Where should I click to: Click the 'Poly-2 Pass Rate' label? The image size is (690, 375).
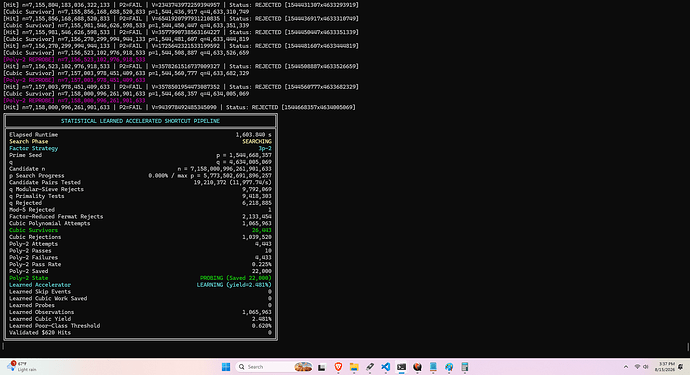coord(35,265)
